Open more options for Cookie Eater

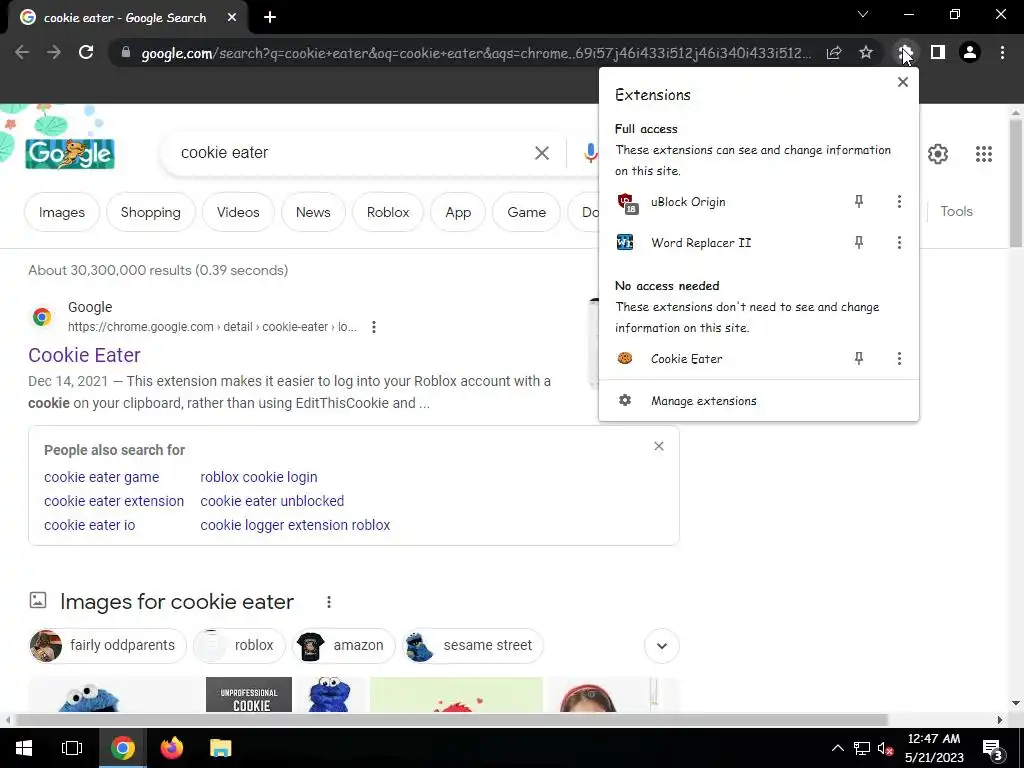[x=899, y=359]
